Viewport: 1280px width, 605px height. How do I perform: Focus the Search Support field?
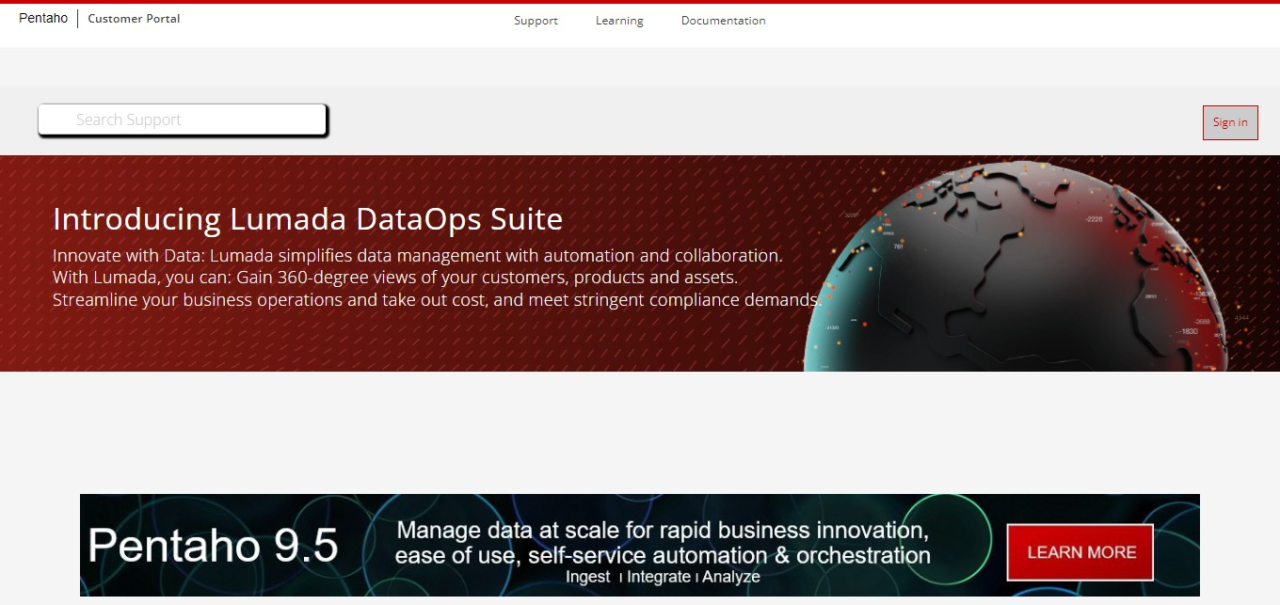[183, 120]
